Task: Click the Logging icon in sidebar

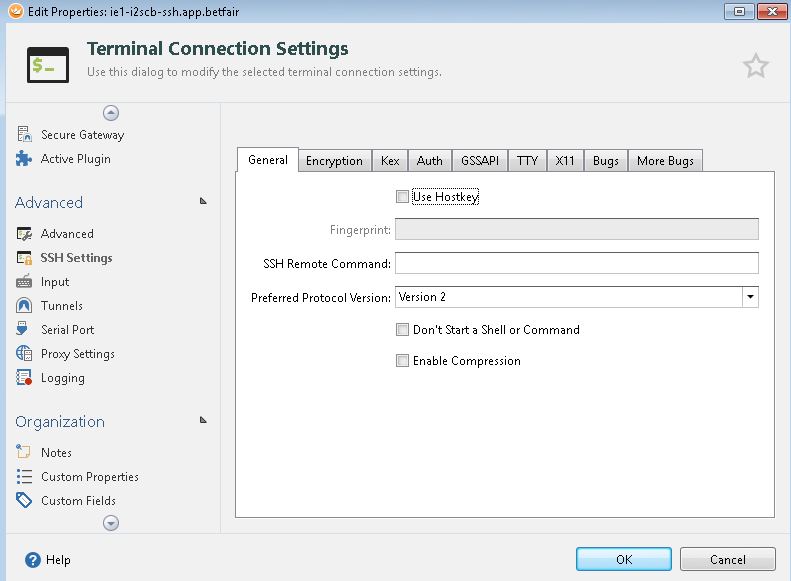Action: (x=24, y=378)
